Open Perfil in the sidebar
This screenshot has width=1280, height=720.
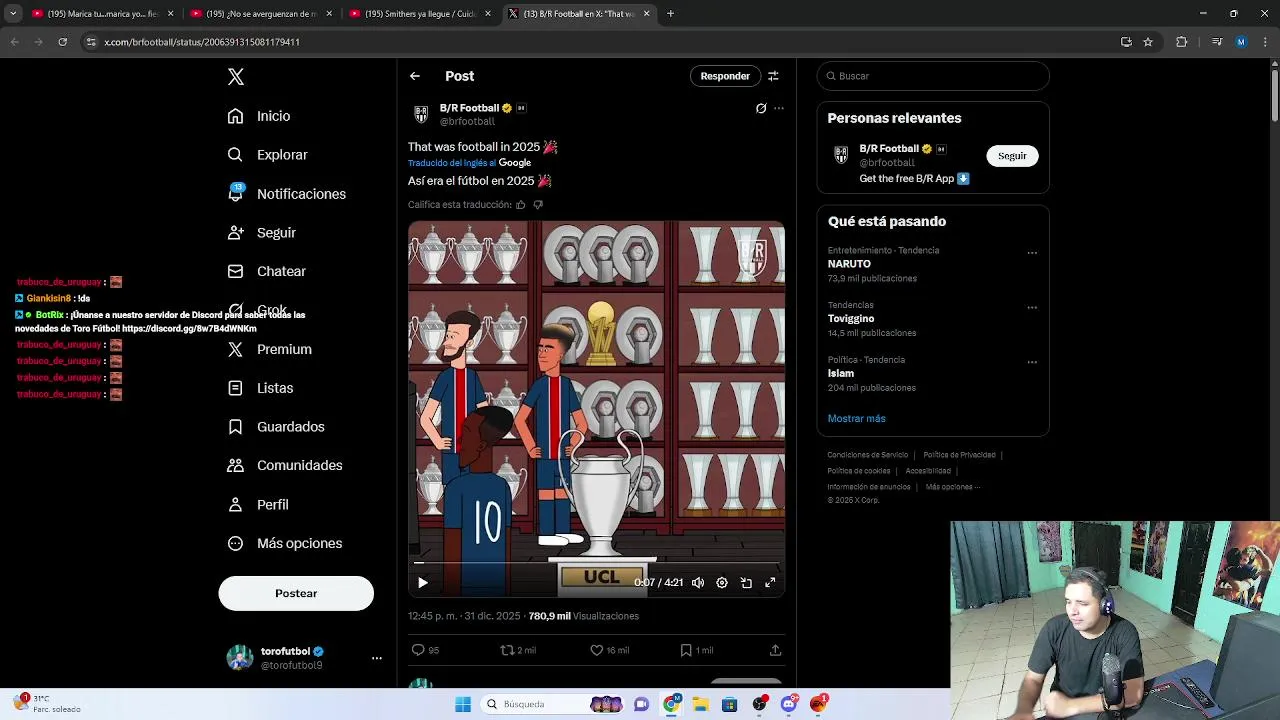pos(258,505)
